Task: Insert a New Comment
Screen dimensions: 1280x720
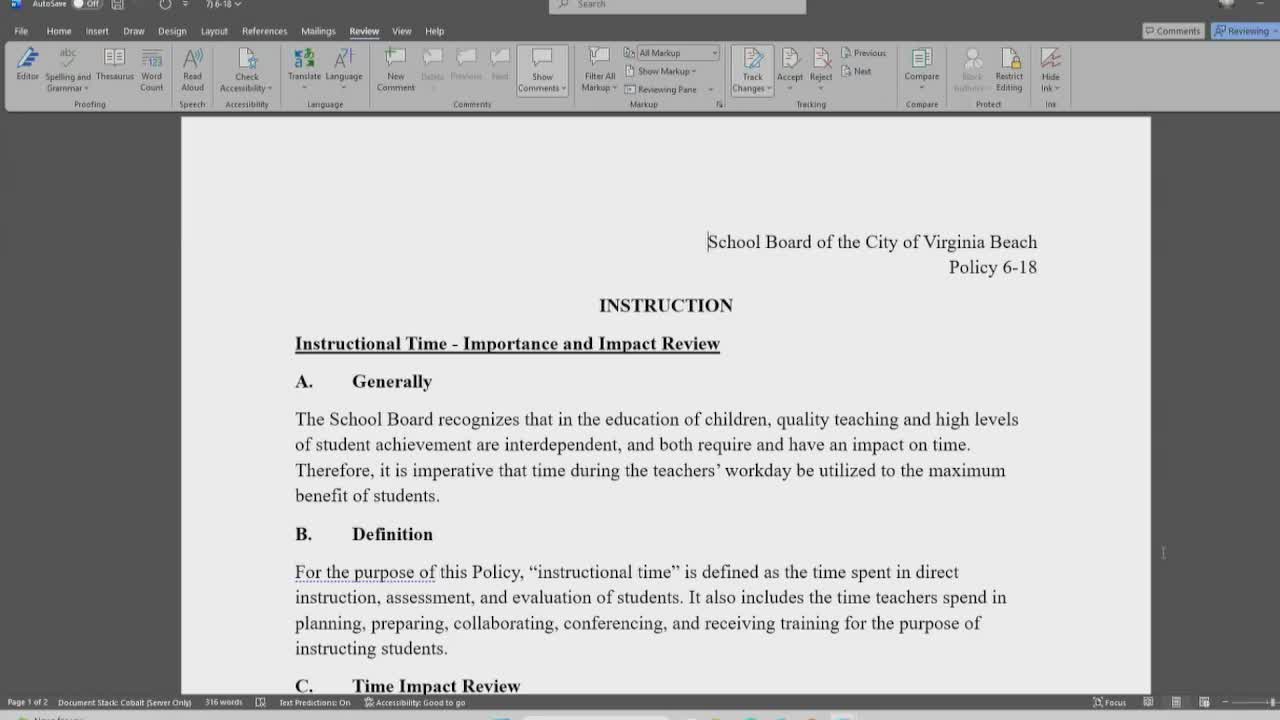Action: [x=395, y=68]
